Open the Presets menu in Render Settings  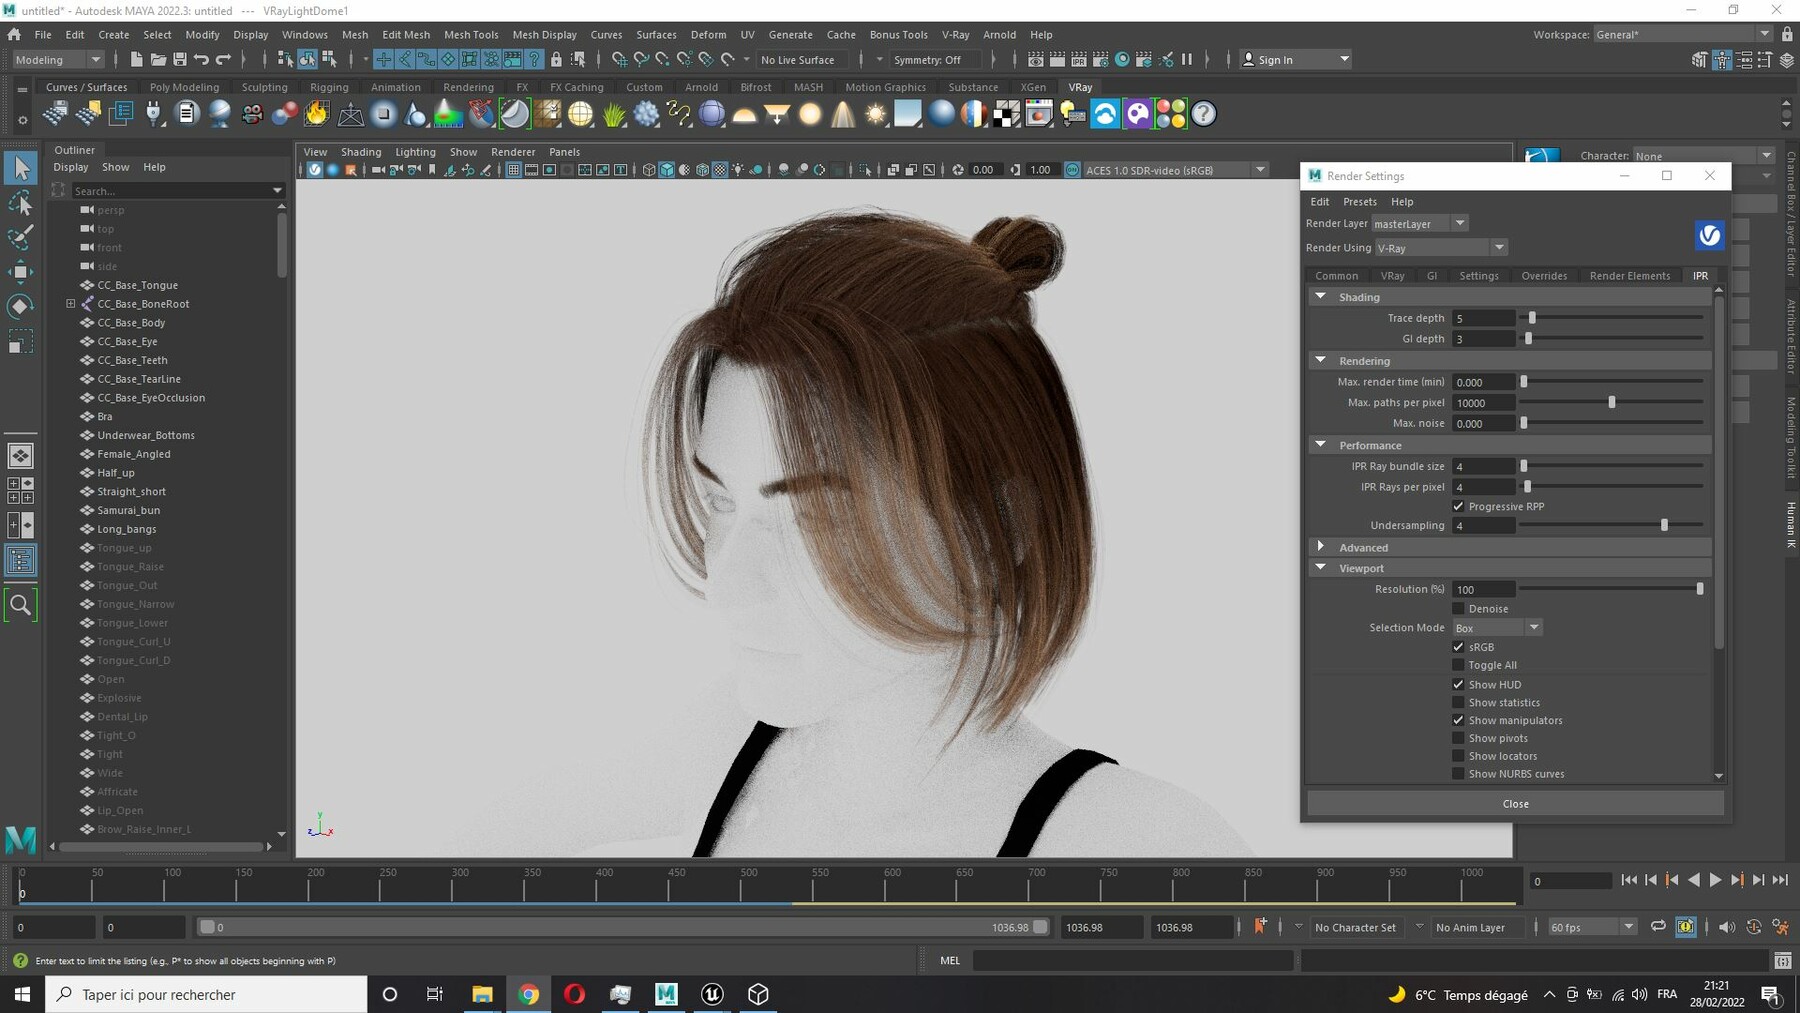pos(1360,202)
